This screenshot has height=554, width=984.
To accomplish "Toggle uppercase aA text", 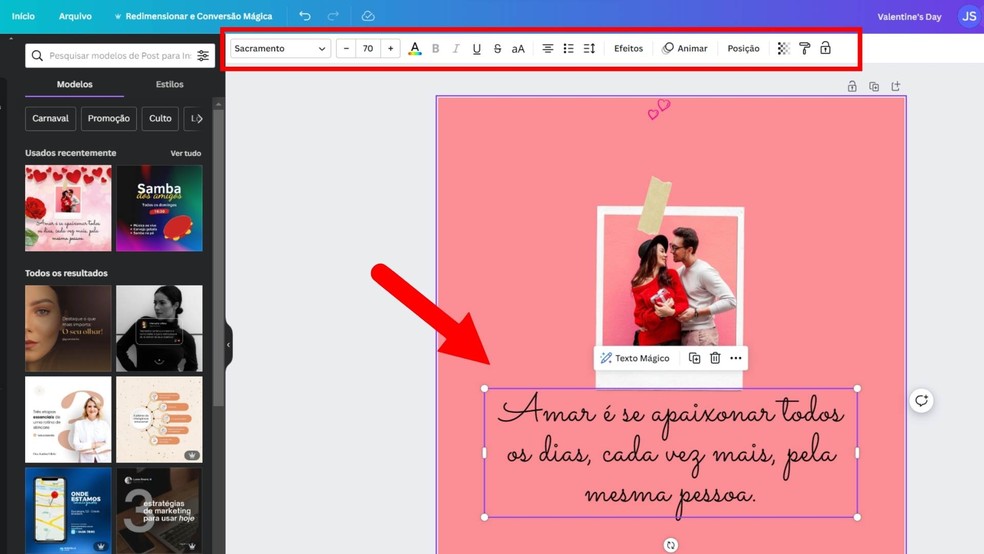I will tap(518, 48).
